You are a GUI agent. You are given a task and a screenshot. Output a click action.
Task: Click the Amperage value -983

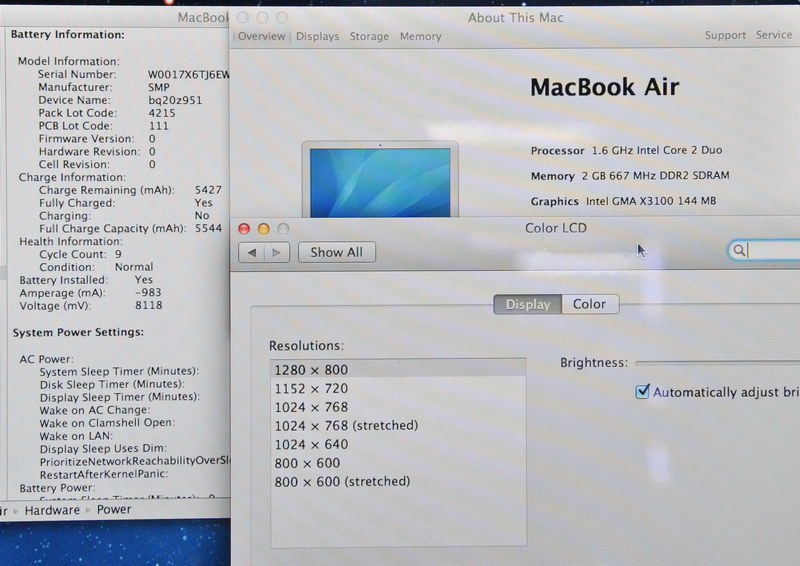coord(148,292)
